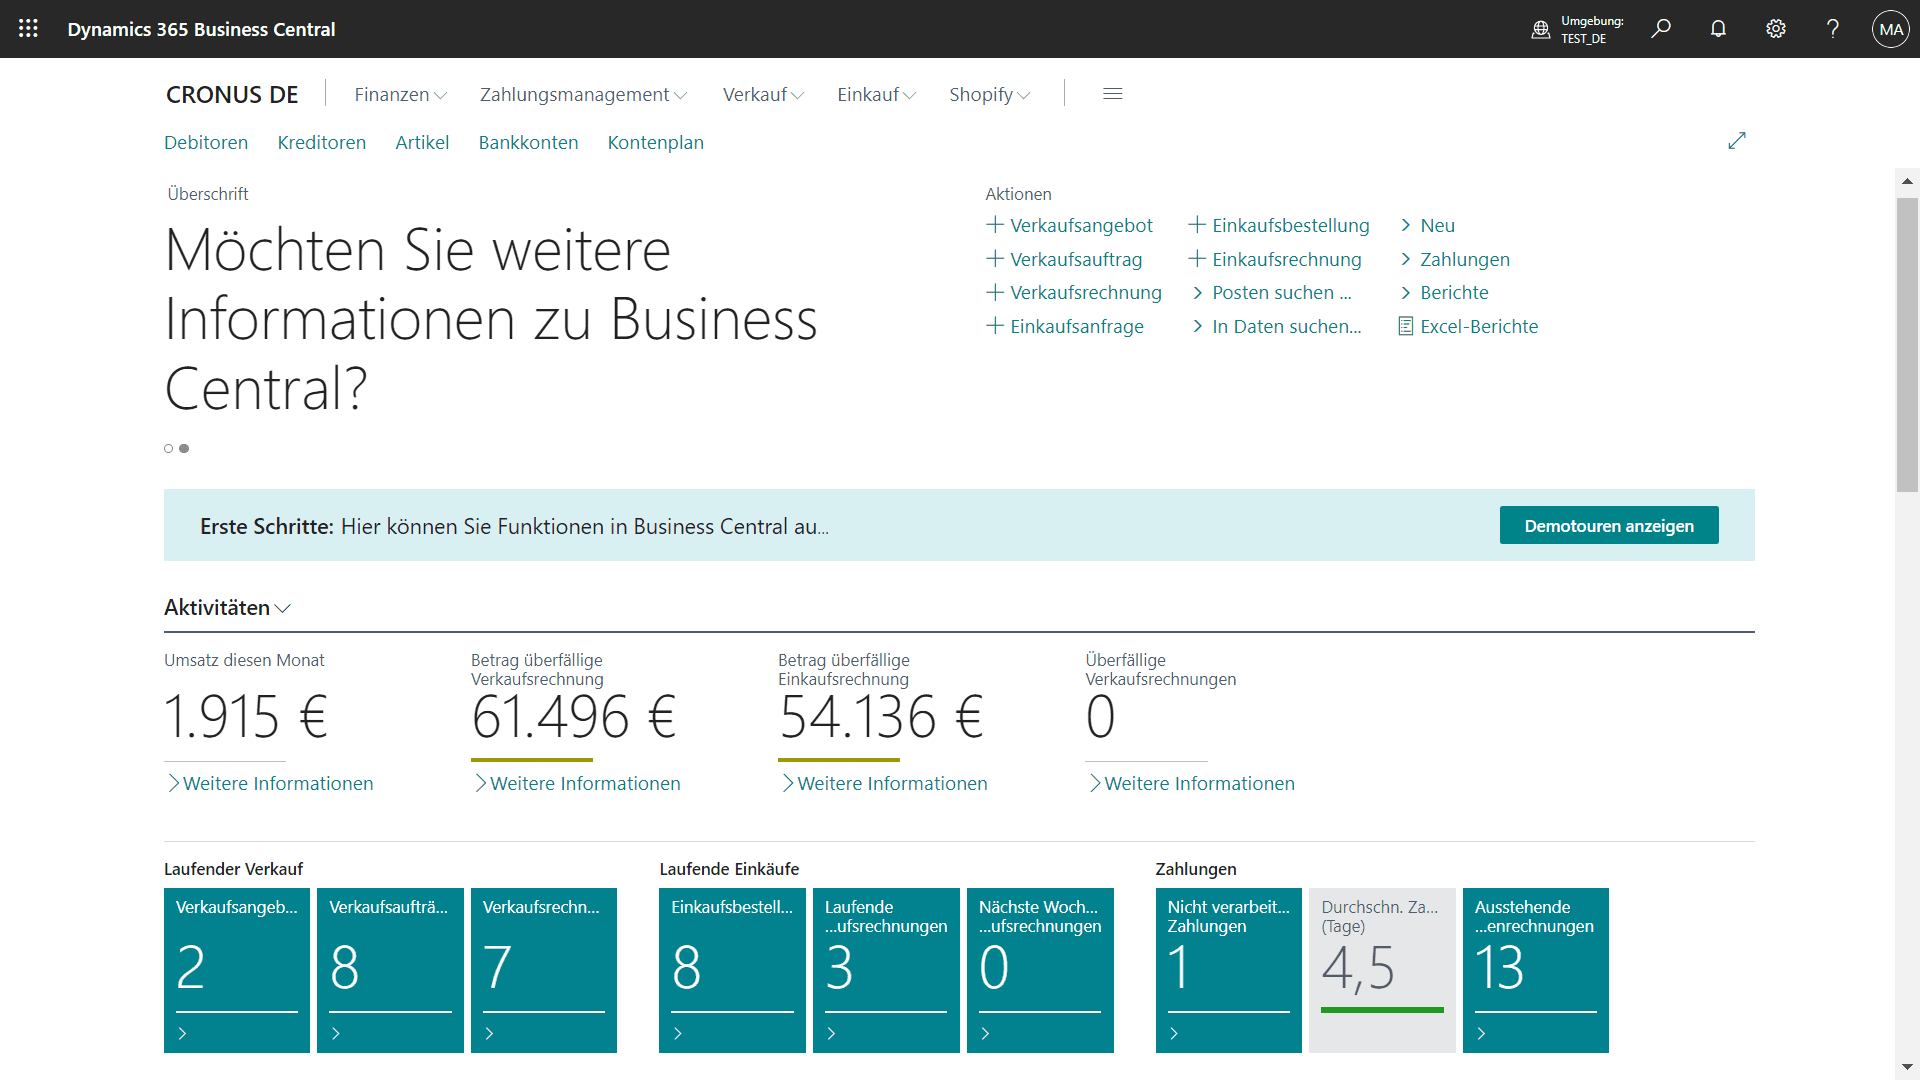Viewport: 1920px width, 1080px height.
Task: Open the app launcher waffle icon
Action: [28, 29]
